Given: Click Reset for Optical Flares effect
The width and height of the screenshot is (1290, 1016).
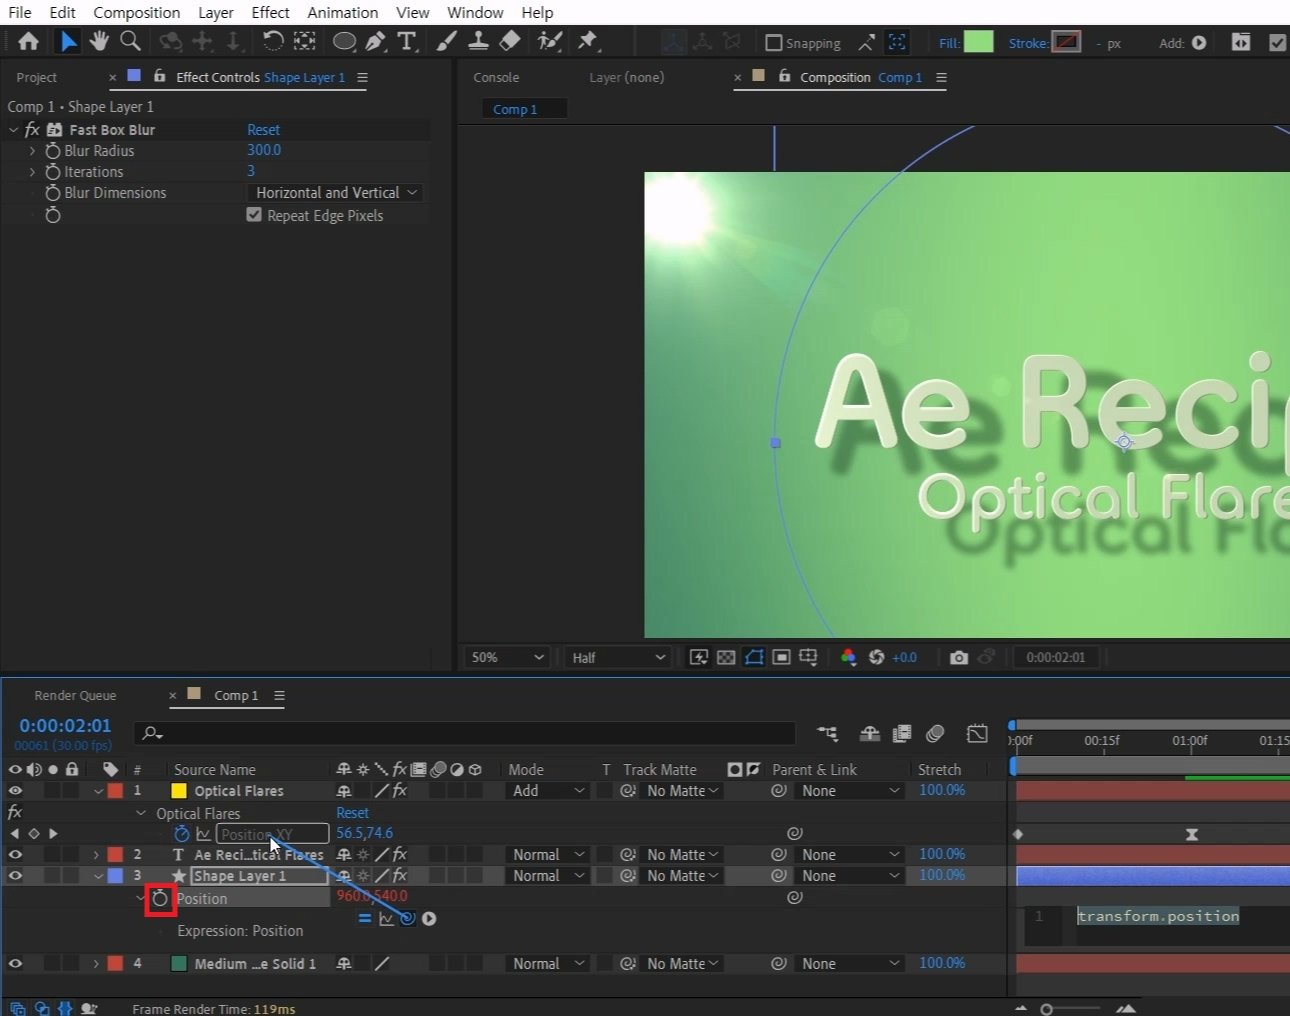Looking at the screenshot, I should tap(352, 813).
